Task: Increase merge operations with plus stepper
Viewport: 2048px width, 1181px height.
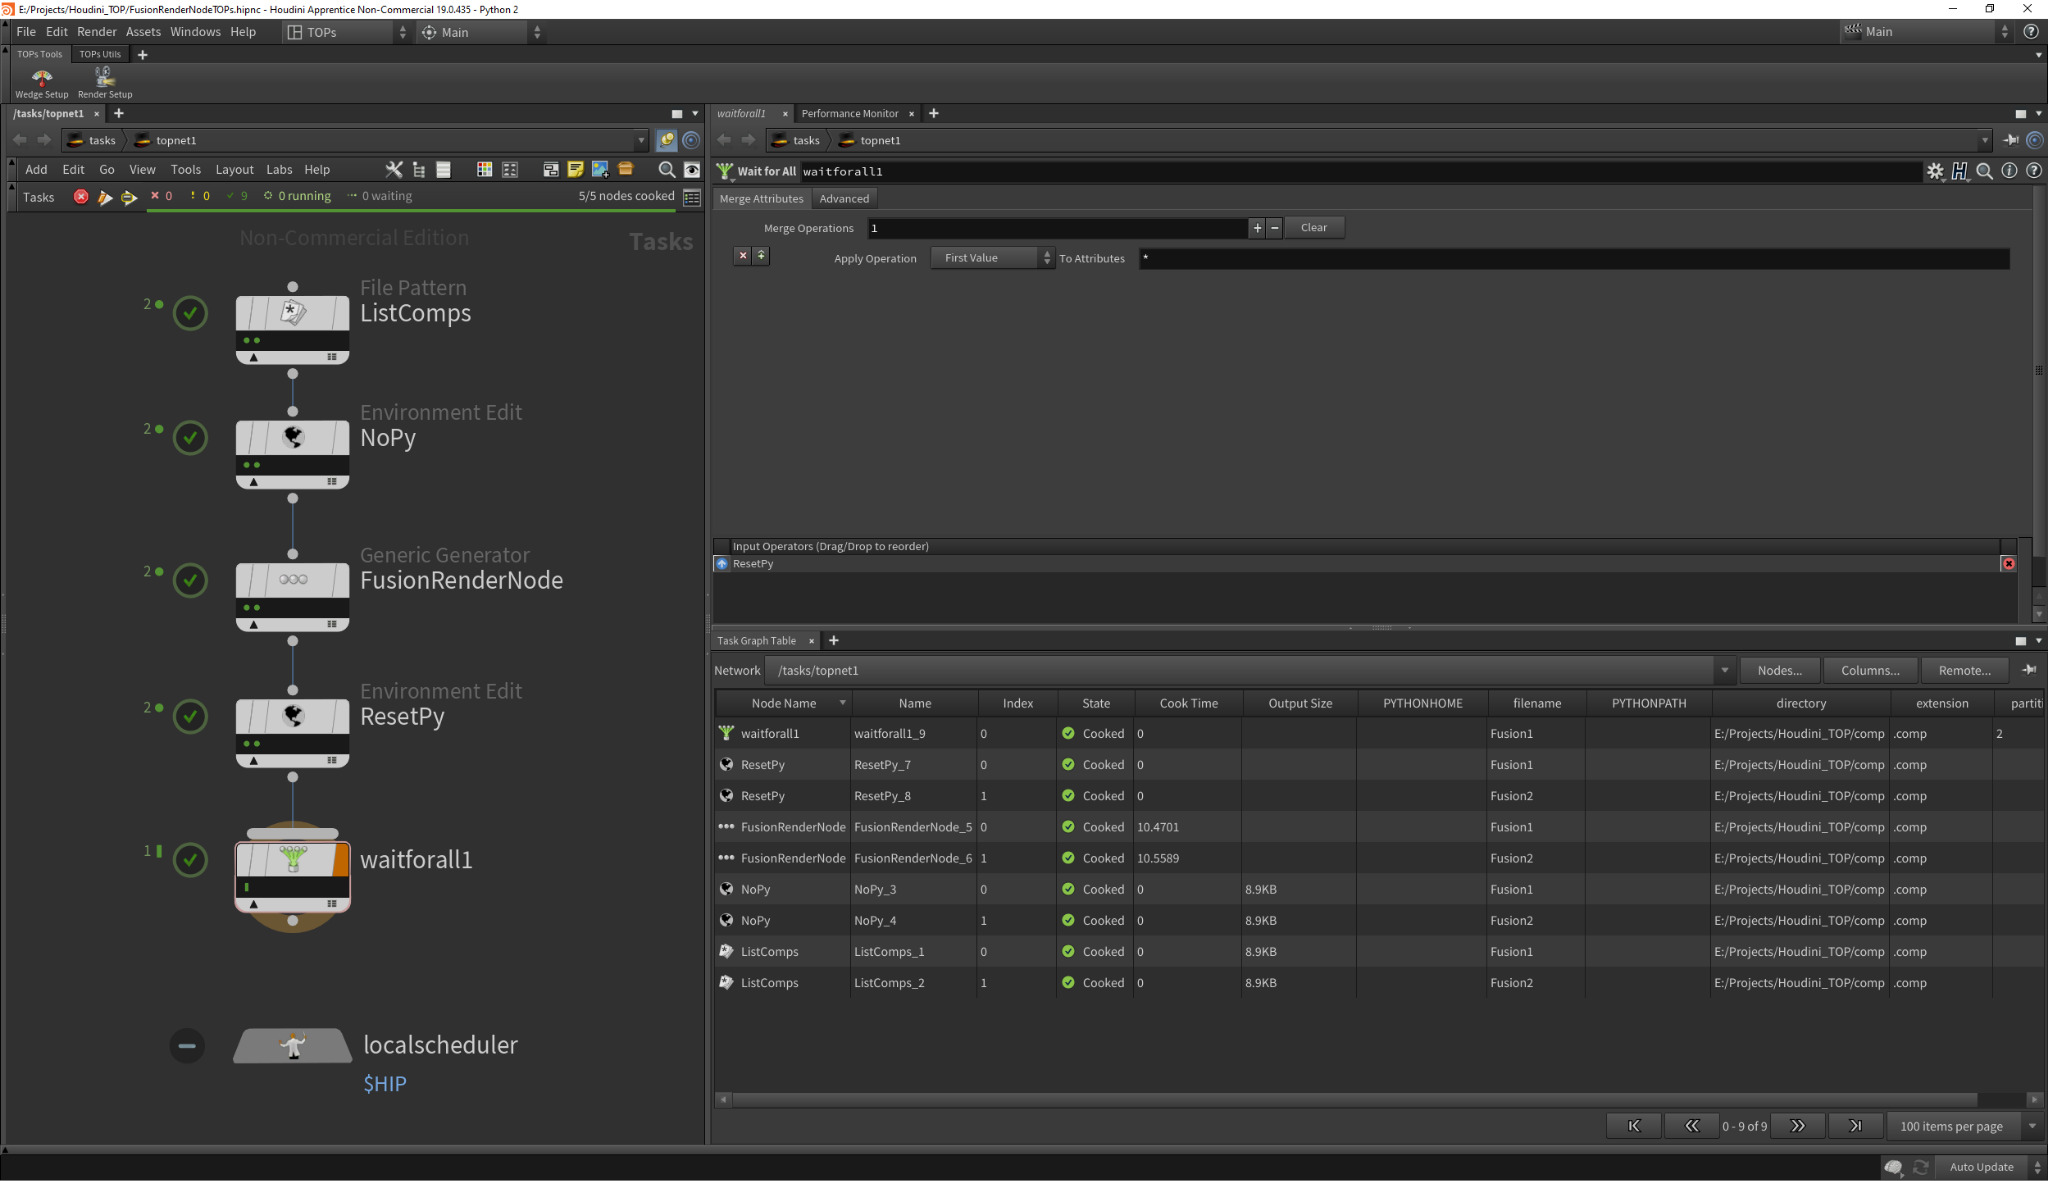Action: pyautogui.click(x=1257, y=228)
